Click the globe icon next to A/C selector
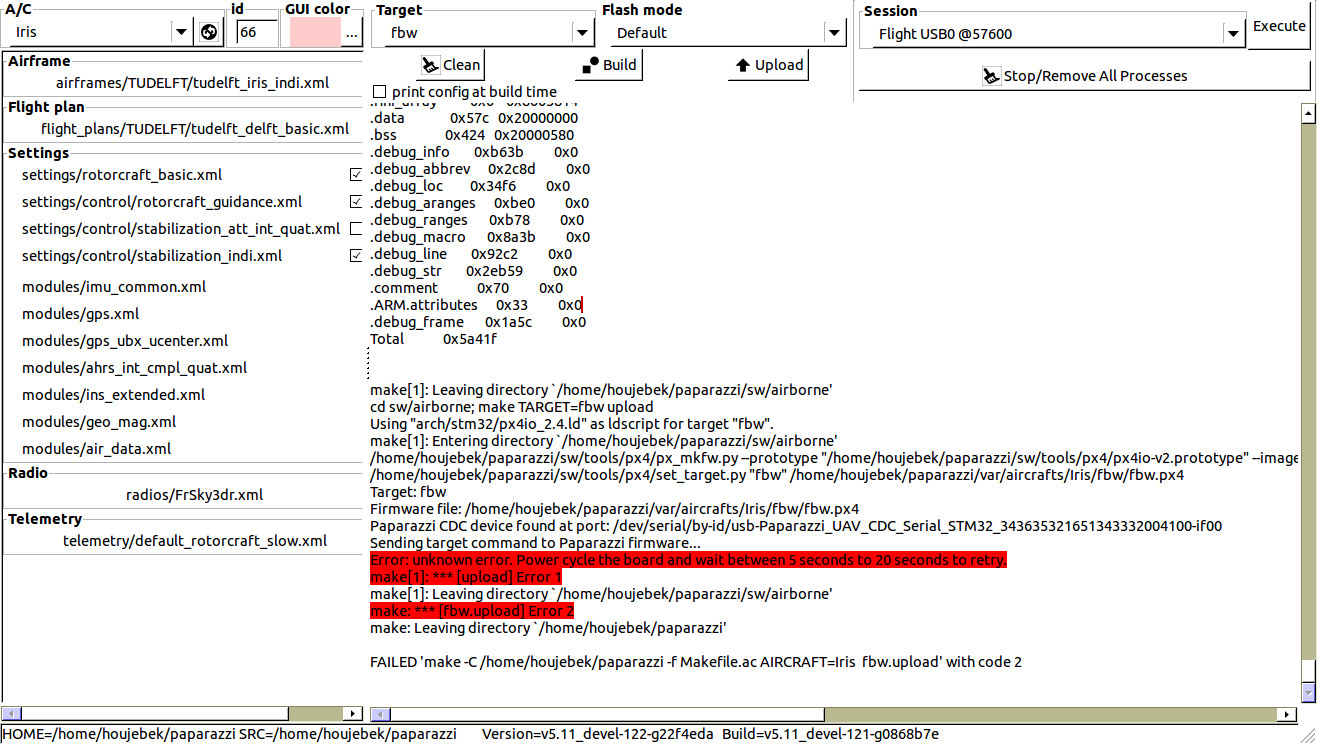1317x744 pixels. coord(208,32)
